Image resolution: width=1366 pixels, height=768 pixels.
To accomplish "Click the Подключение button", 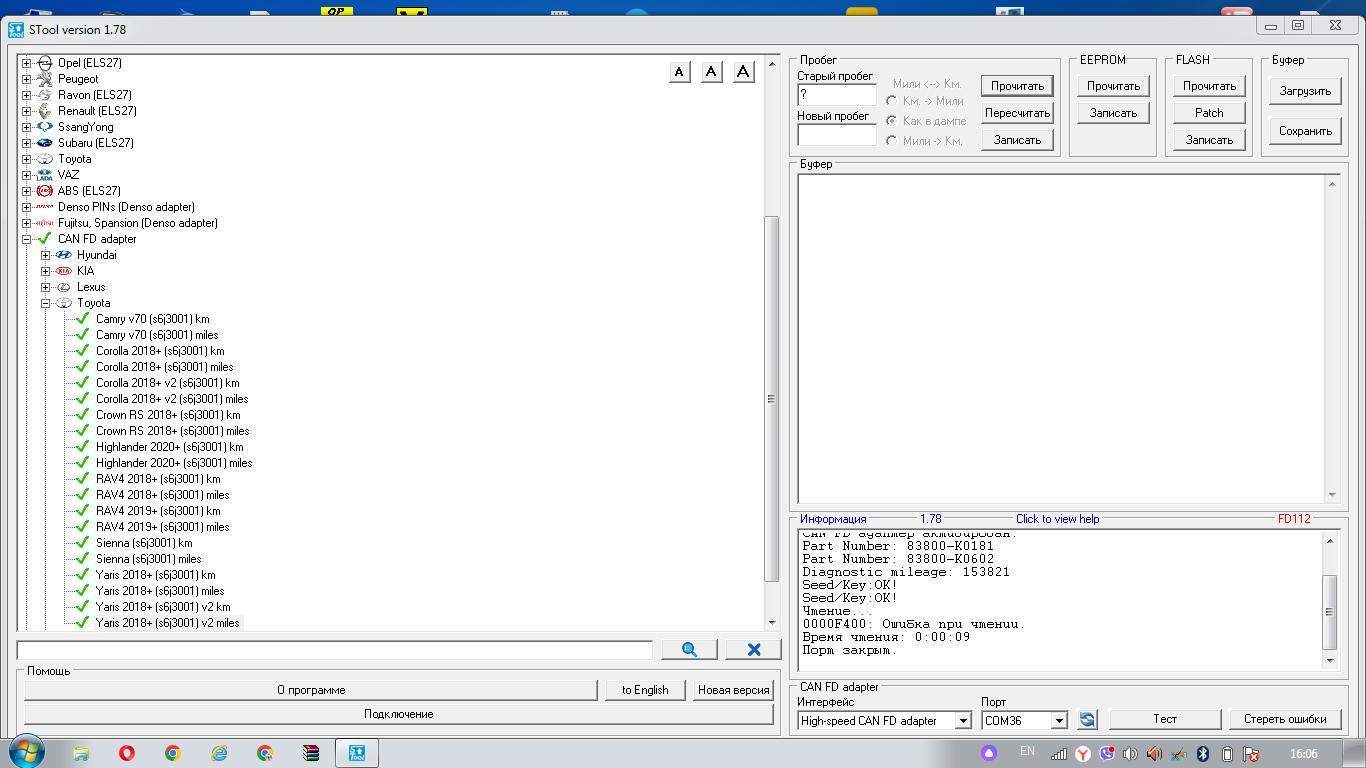I will (399, 714).
